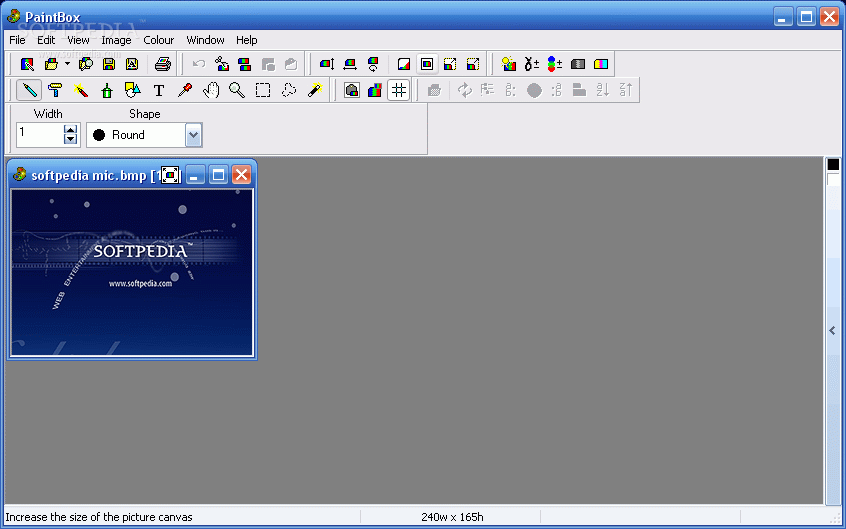Image resolution: width=846 pixels, height=529 pixels.
Task: Increase Width with the up spinner arrow
Action: tap(70, 130)
